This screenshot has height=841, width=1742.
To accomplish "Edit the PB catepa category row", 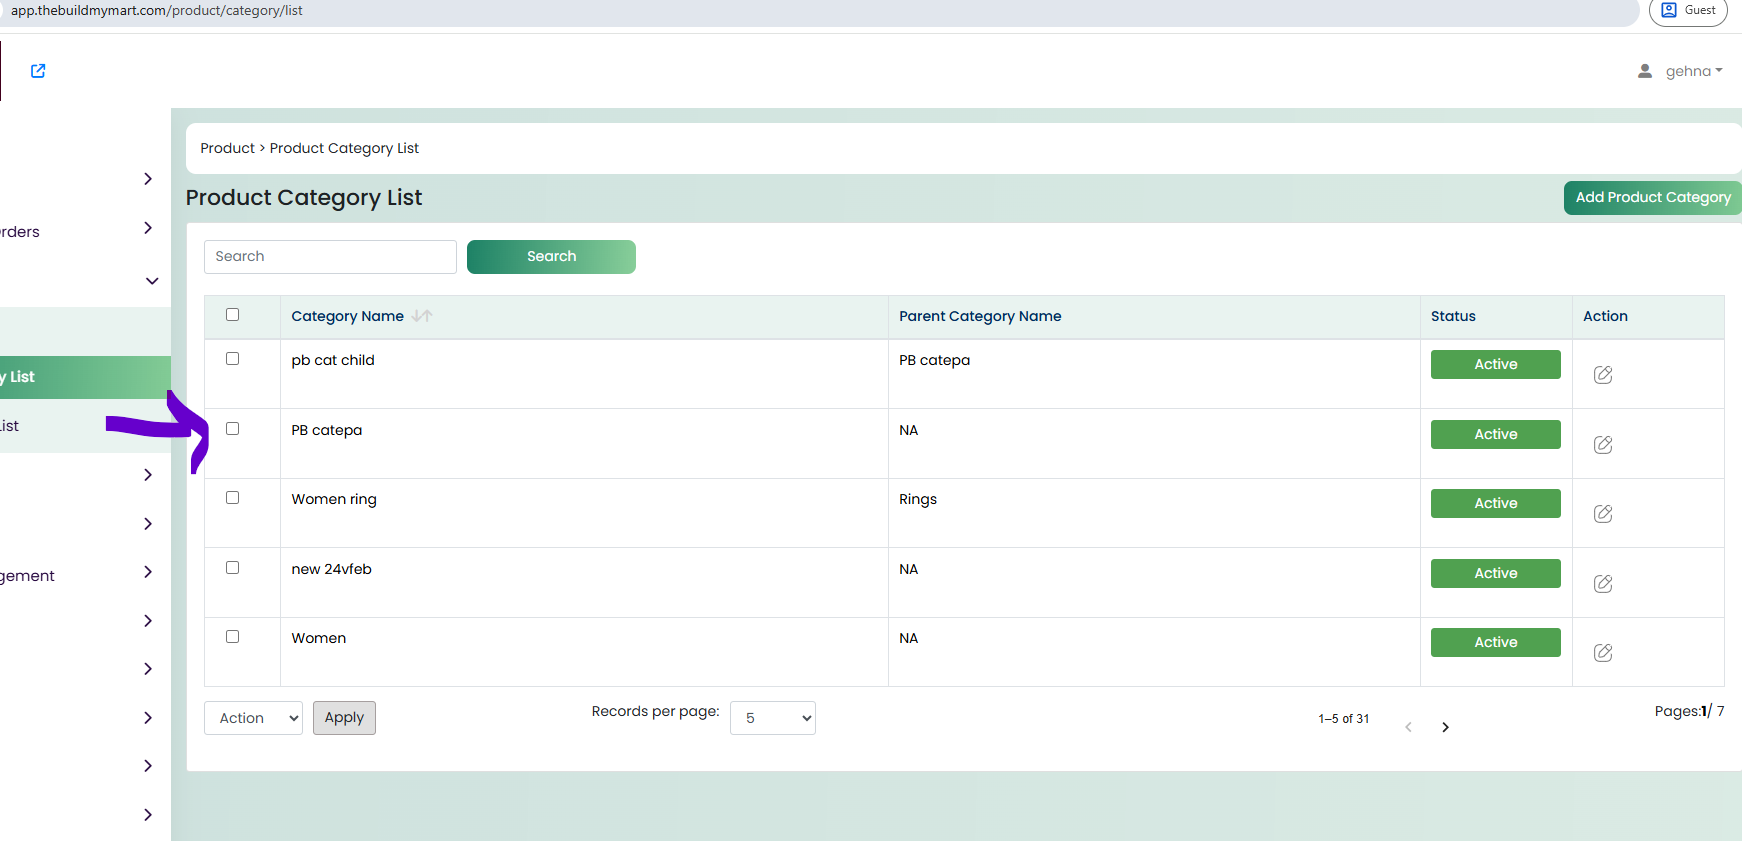I will 1603,445.
